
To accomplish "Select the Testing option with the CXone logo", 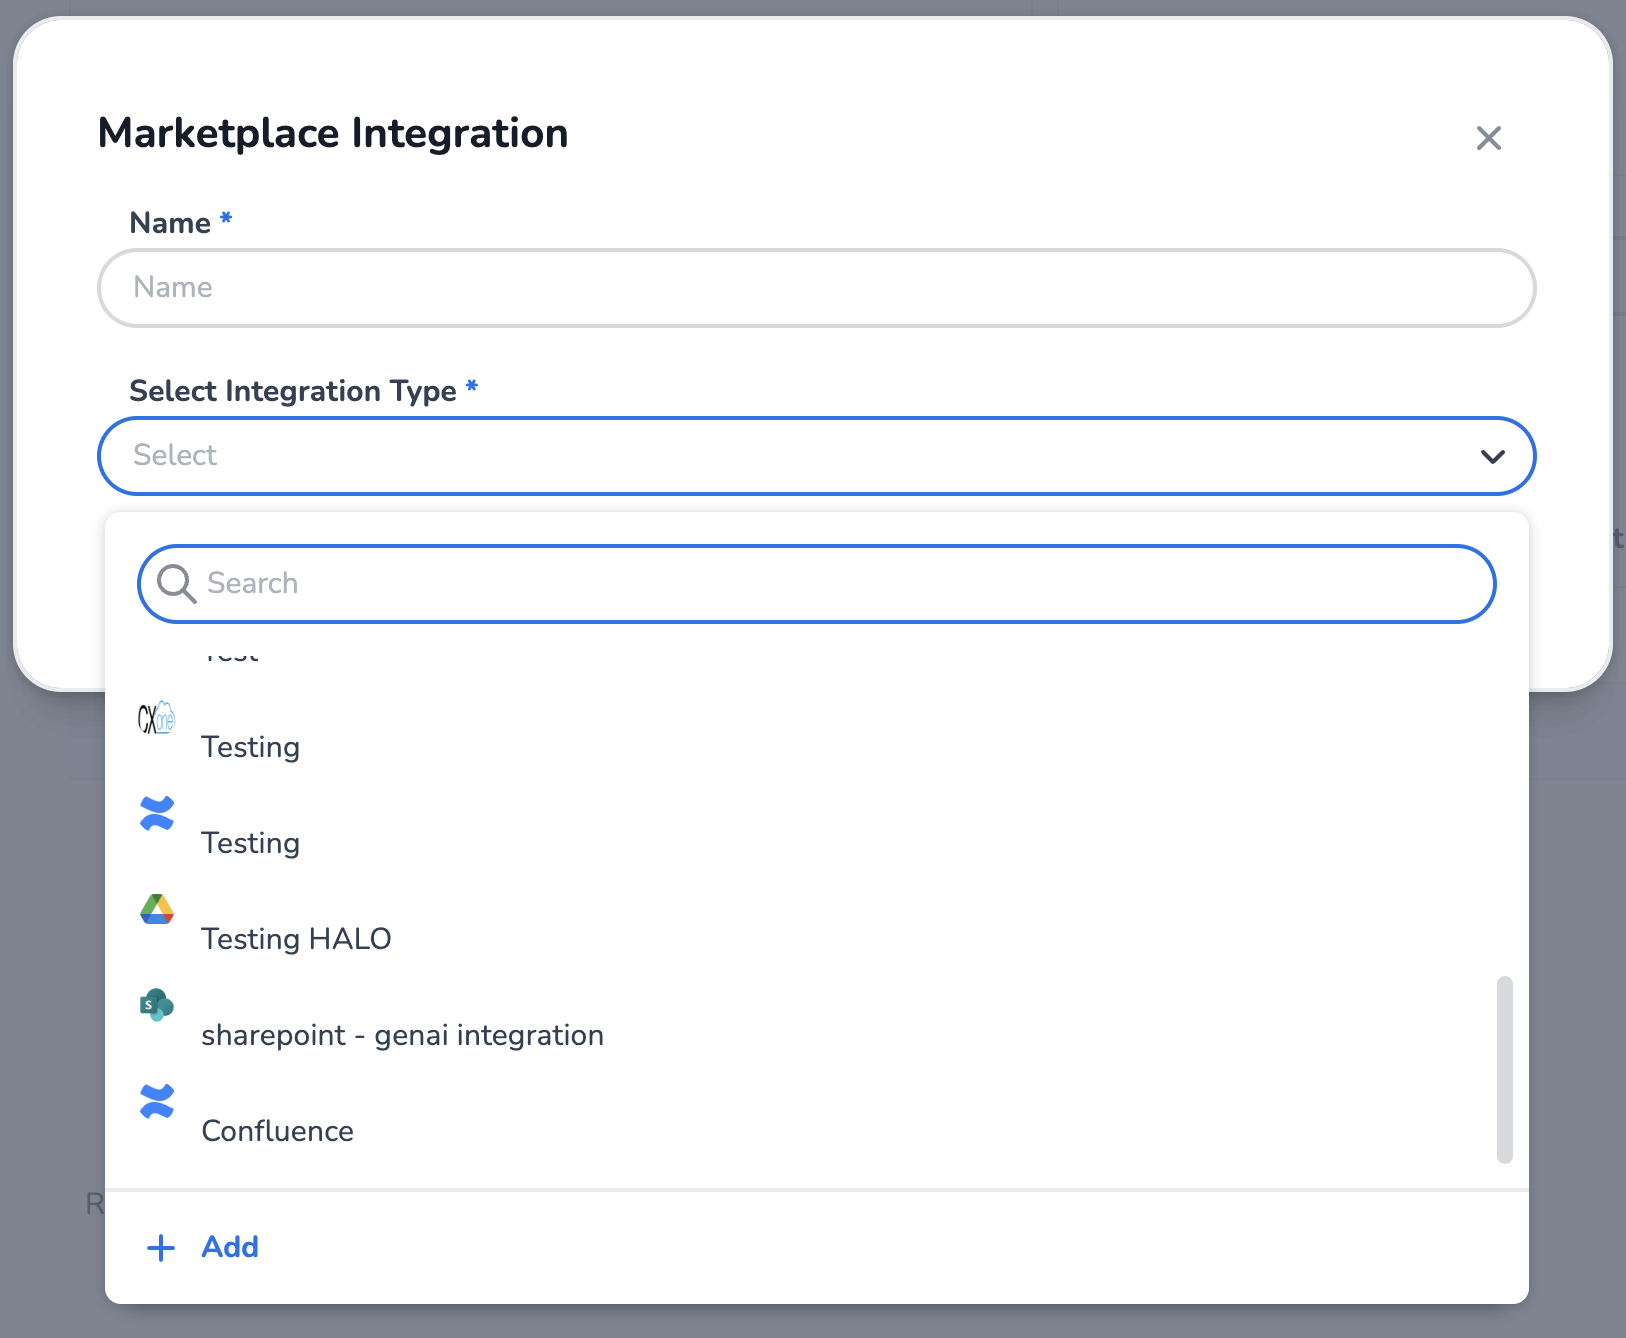I will (251, 747).
